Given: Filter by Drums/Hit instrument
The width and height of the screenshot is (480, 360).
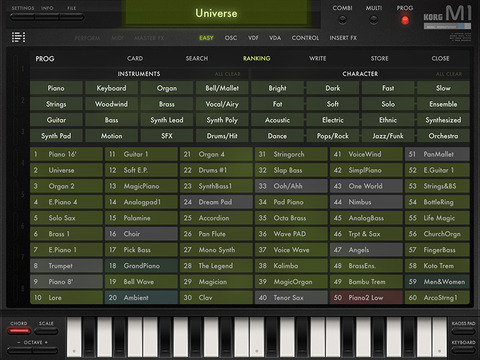Looking at the screenshot, I should [x=222, y=136].
